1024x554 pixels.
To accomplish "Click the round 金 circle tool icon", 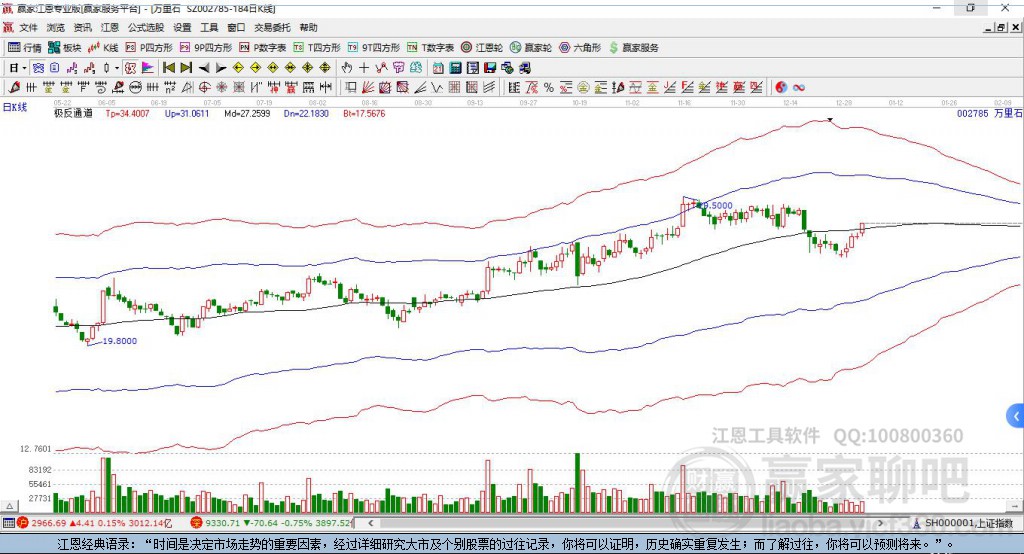I will [x=583, y=87].
